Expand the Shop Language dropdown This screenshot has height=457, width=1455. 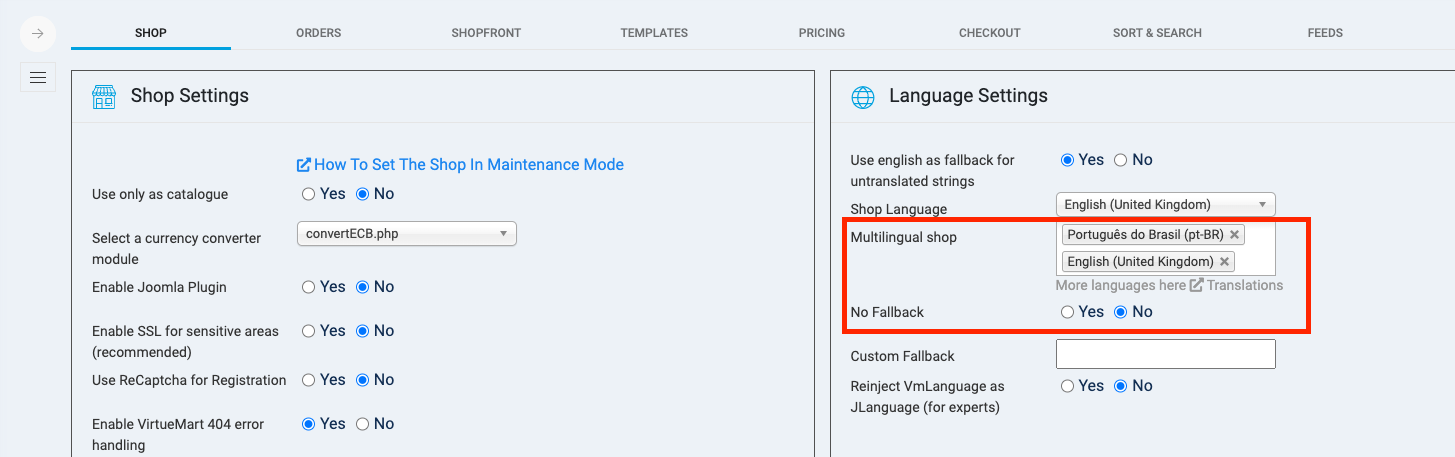pos(1165,205)
